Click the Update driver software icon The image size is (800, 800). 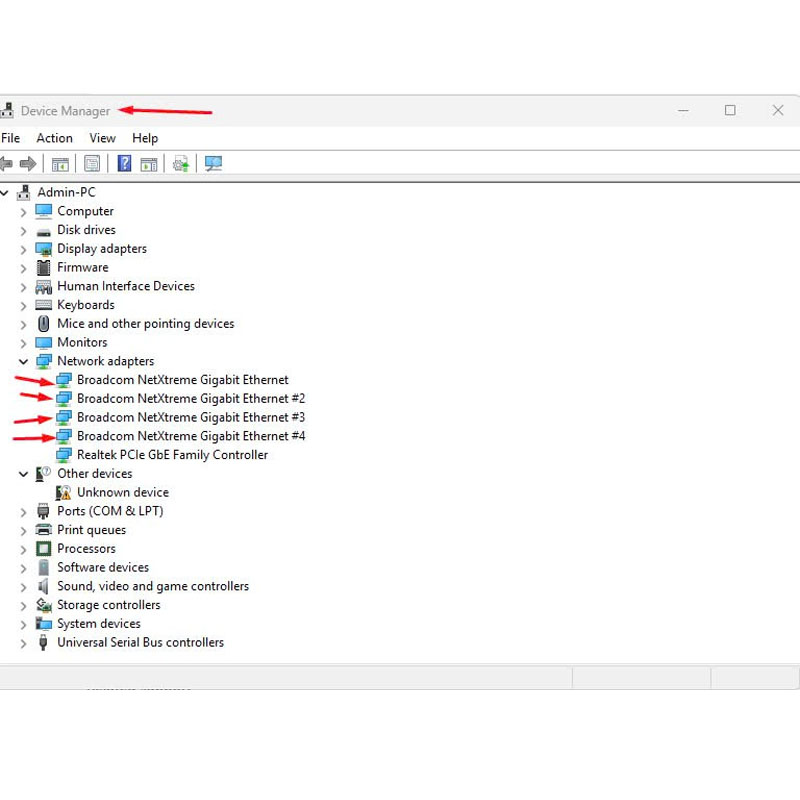181,164
